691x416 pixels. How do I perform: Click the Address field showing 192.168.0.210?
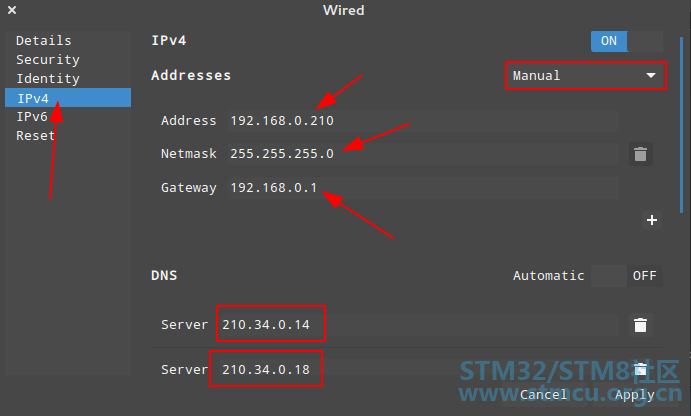click(x=424, y=121)
